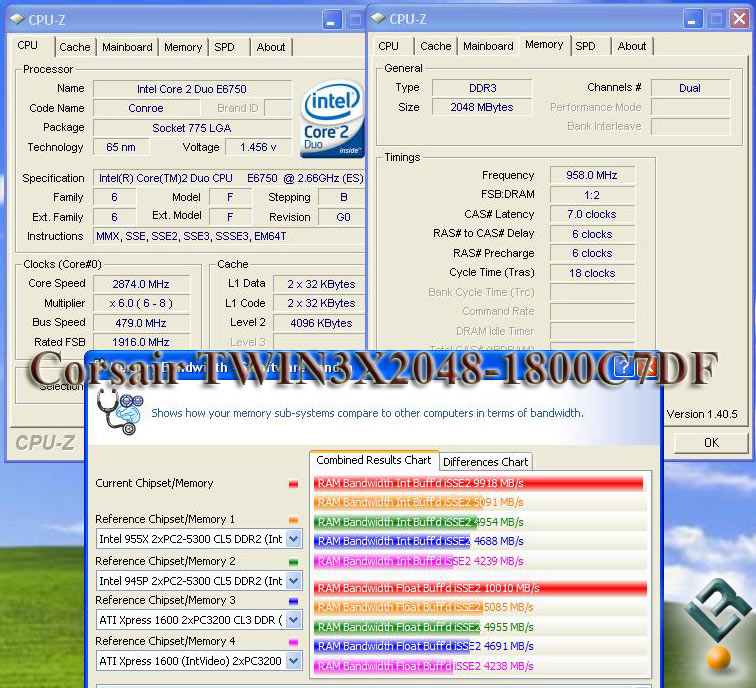Select Memory tab in right CPU-Z window
The image size is (756, 688).
544,45
